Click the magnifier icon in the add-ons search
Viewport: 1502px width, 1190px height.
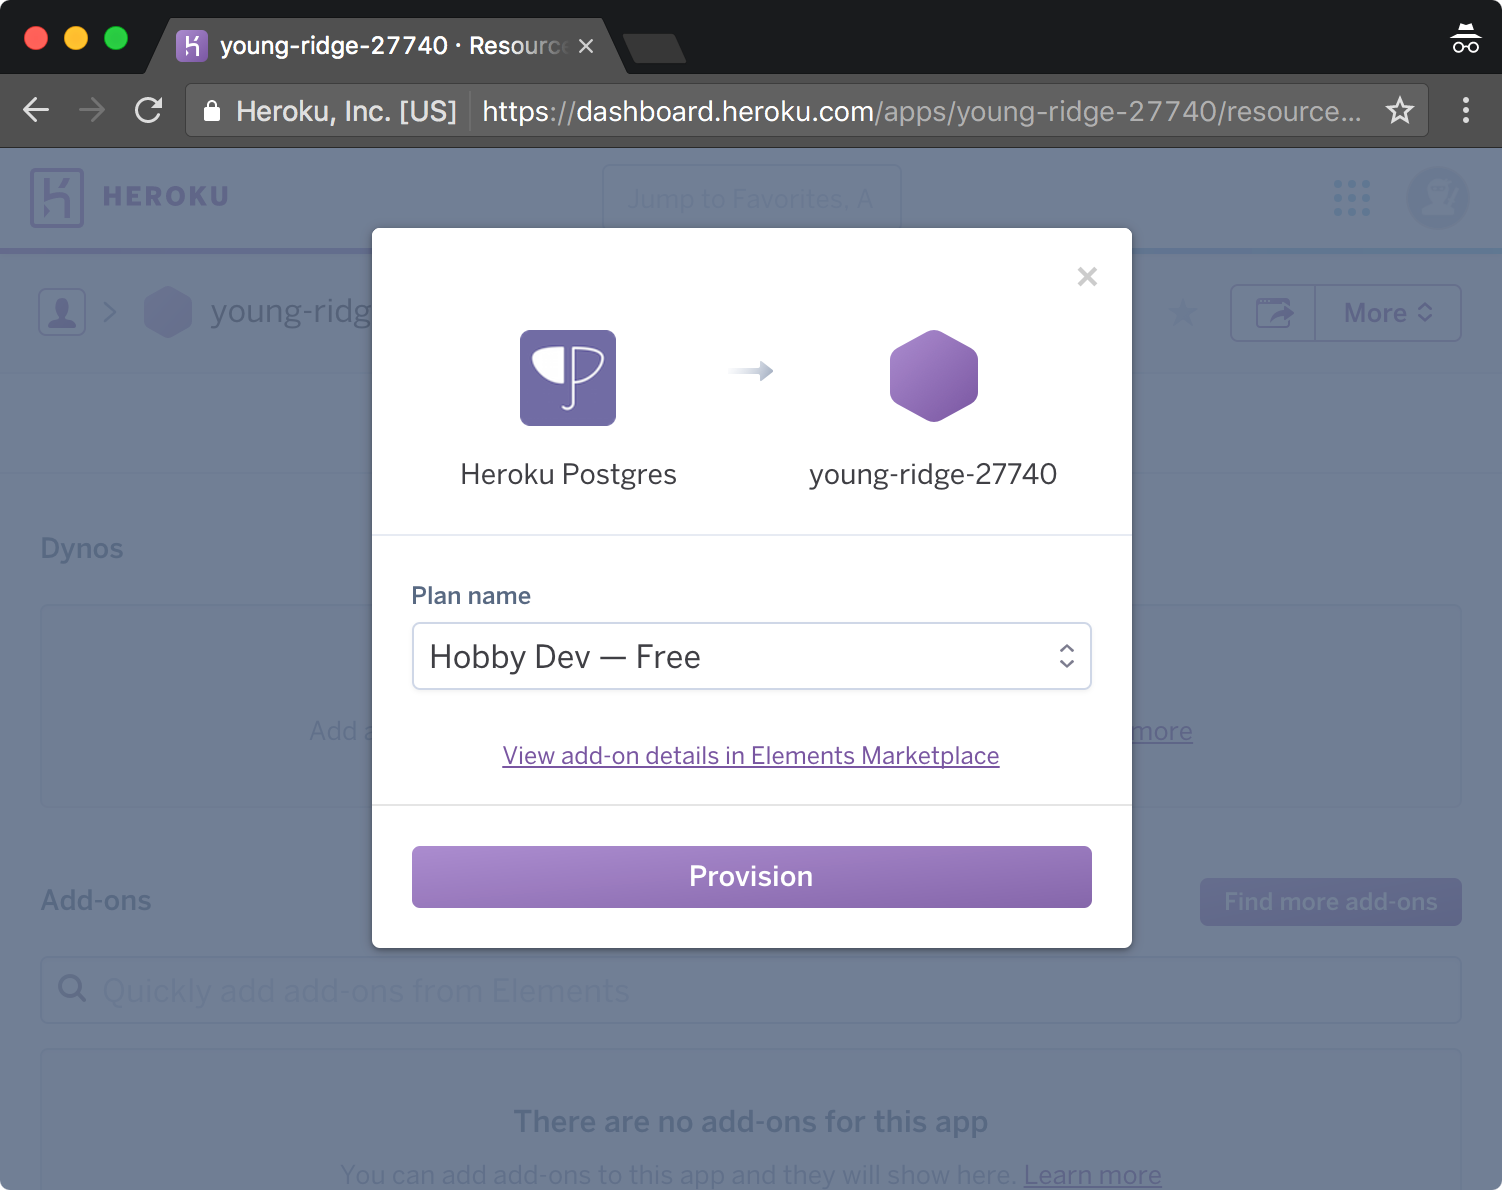click(x=71, y=988)
